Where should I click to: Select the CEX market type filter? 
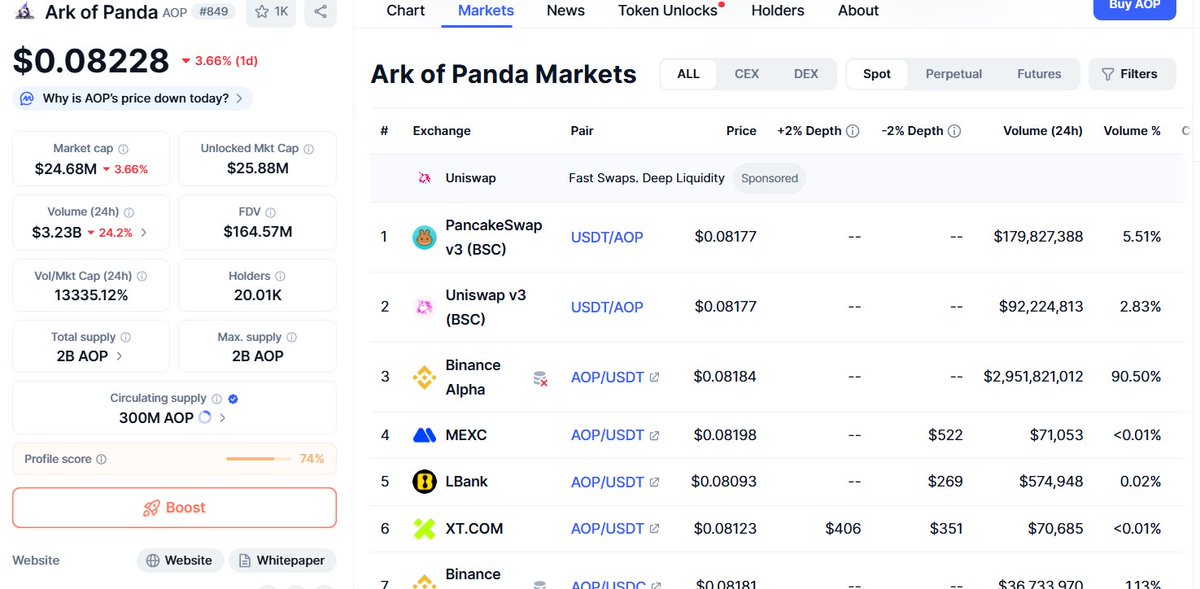746,74
